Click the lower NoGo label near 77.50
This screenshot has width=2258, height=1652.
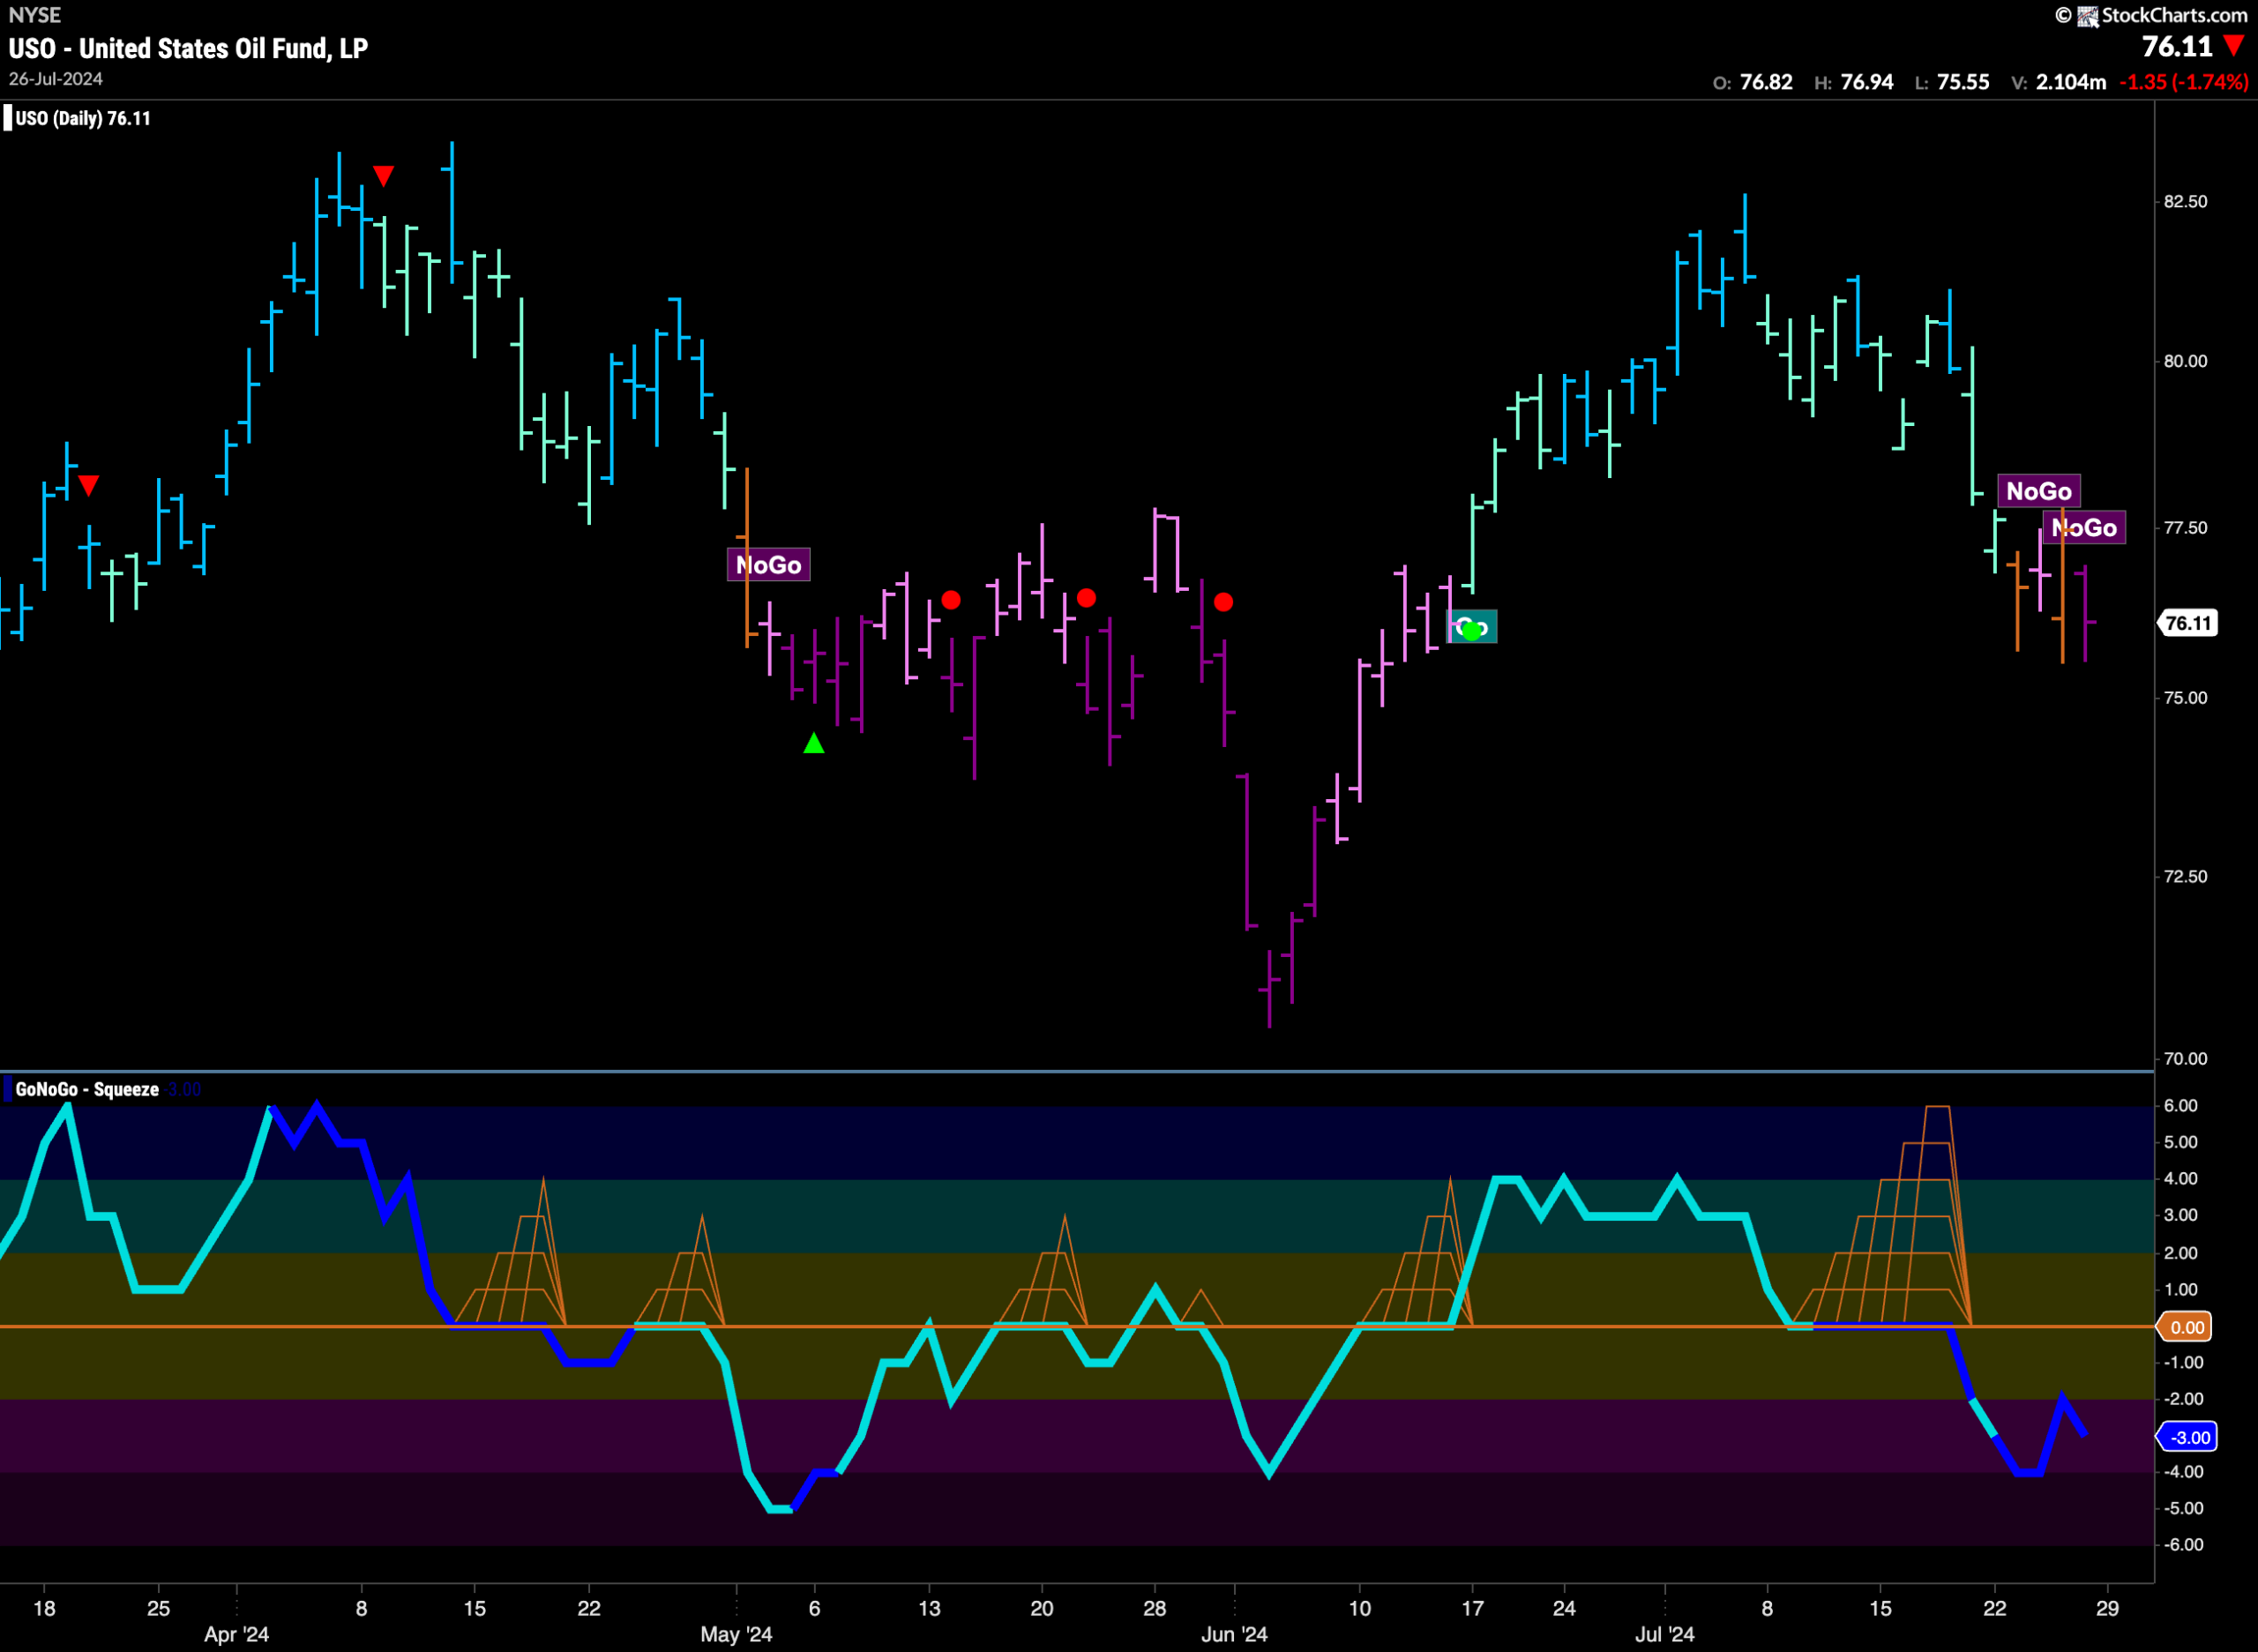[x=2084, y=528]
